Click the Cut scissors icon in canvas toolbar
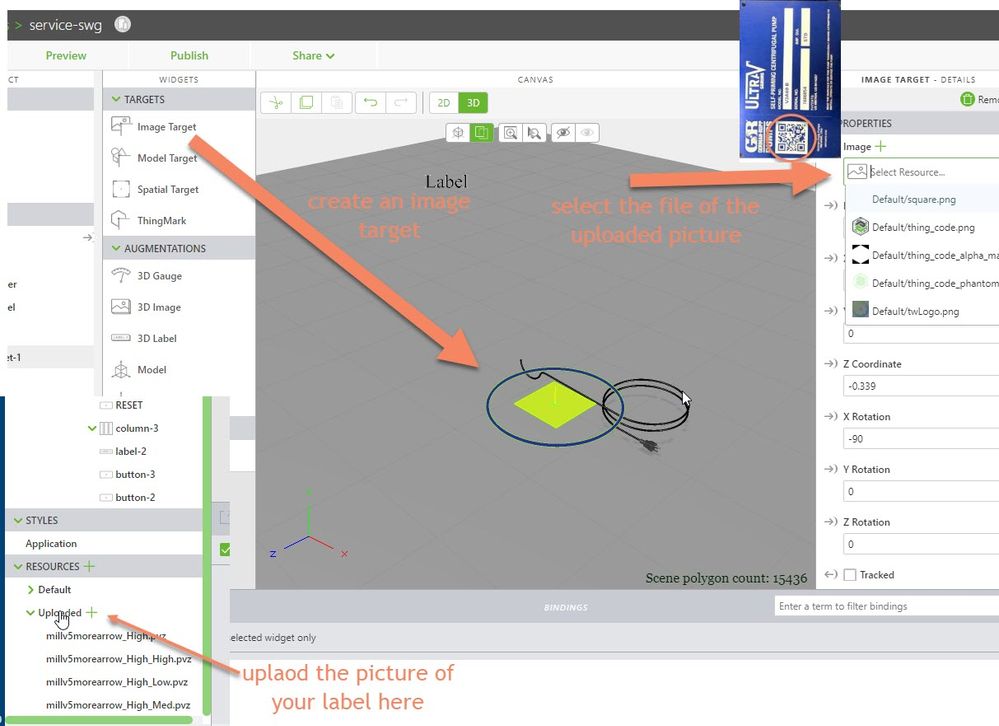The width and height of the screenshot is (999, 726). coord(276,103)
